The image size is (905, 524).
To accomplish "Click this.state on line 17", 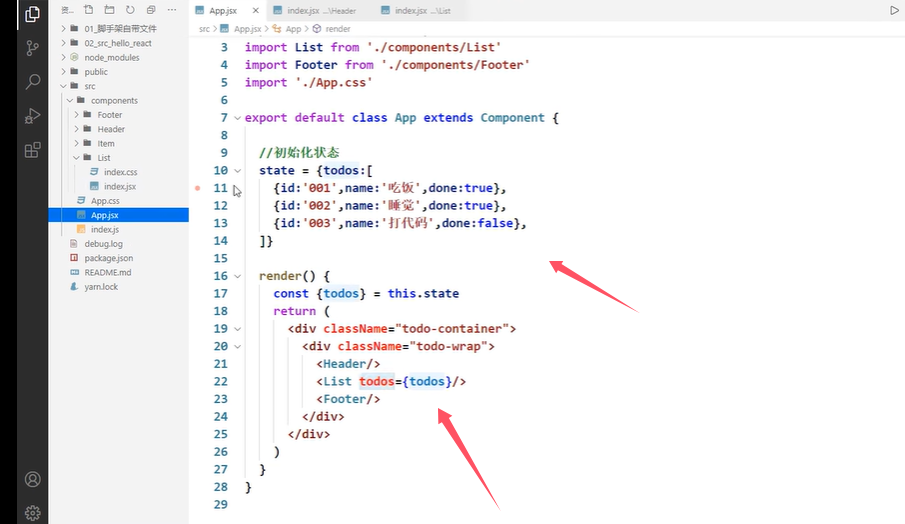I will (423, 294).
